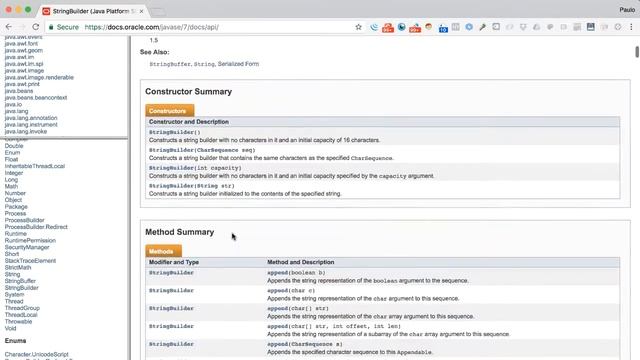This screenshot has width=640, height=360.
Task: Open the Enum class in the class list
Action: pyautogui.click(x=12, y=153)
